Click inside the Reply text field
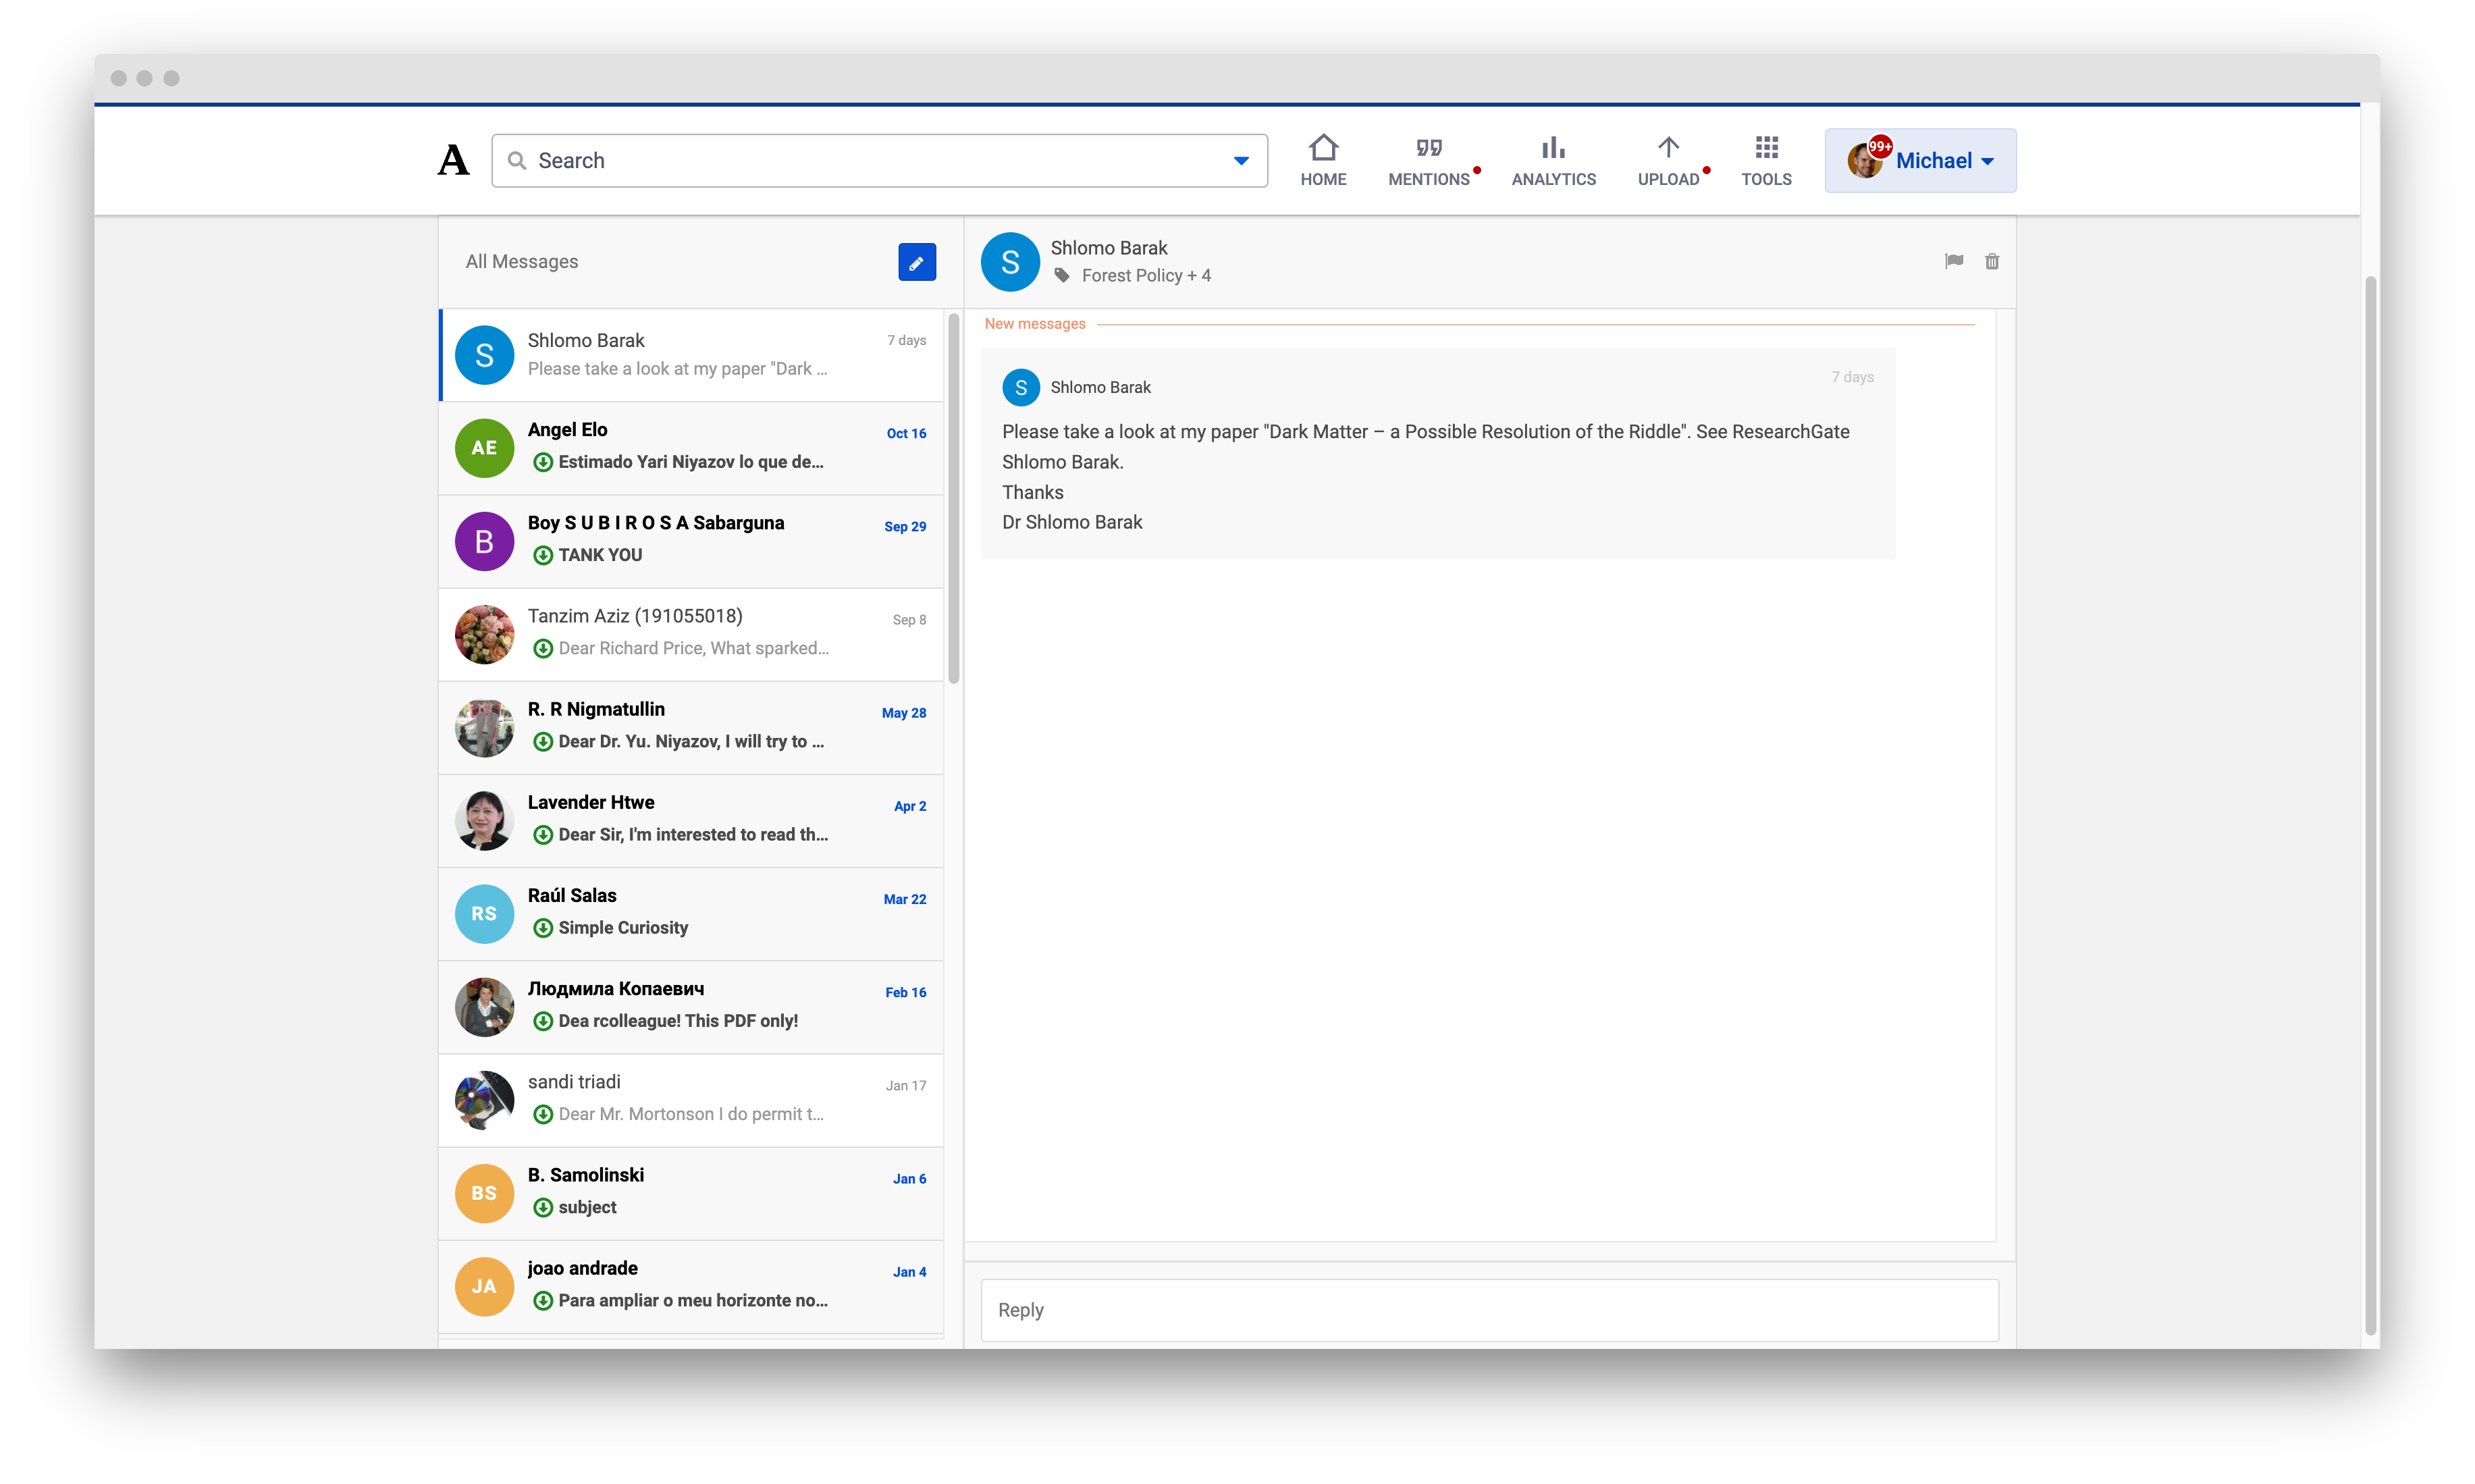Image resolution: width=2475 pixels, height=1484 pixels. (x=1489, y=1309)
